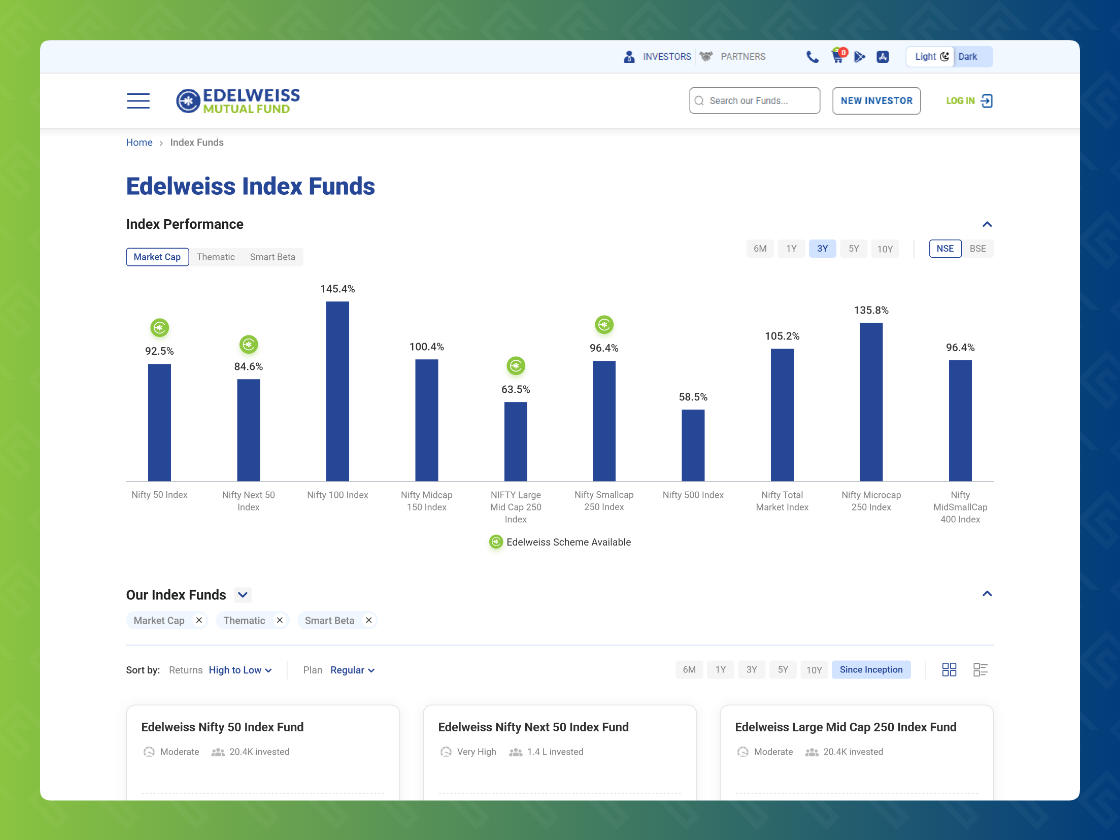Viewport: 1120px width, 840px height.
Task: Switch to Dark theme
Action: pyautogui.click(x=972, y=57)
